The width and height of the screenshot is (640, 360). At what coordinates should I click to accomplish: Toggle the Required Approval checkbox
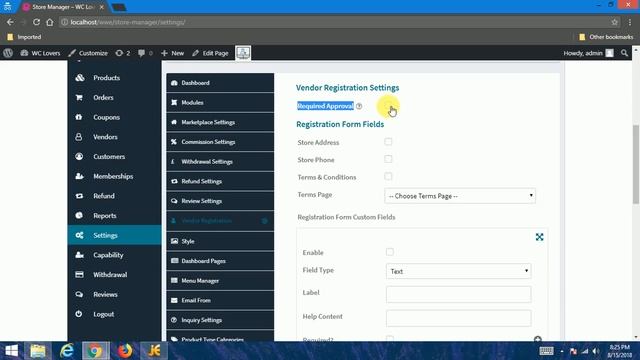[x=388, y=106]
